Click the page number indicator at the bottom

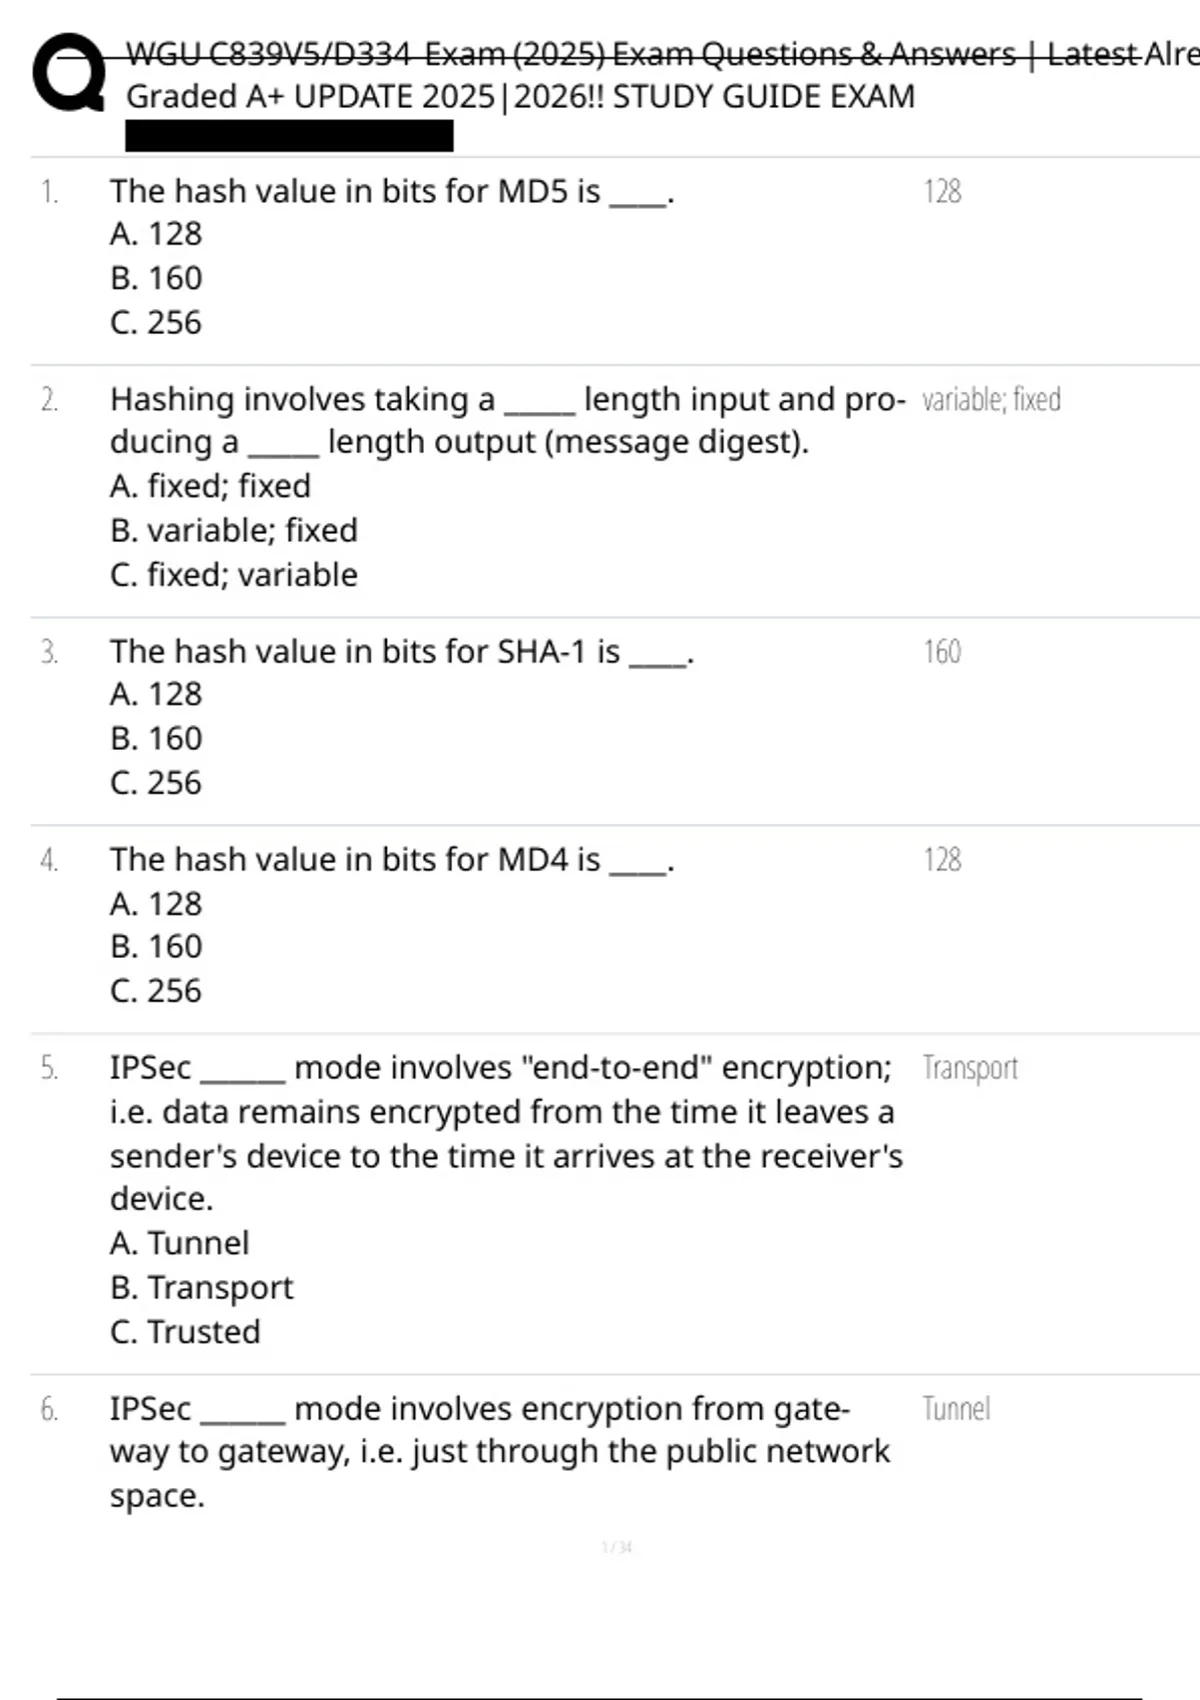(x=617, y=1548)
